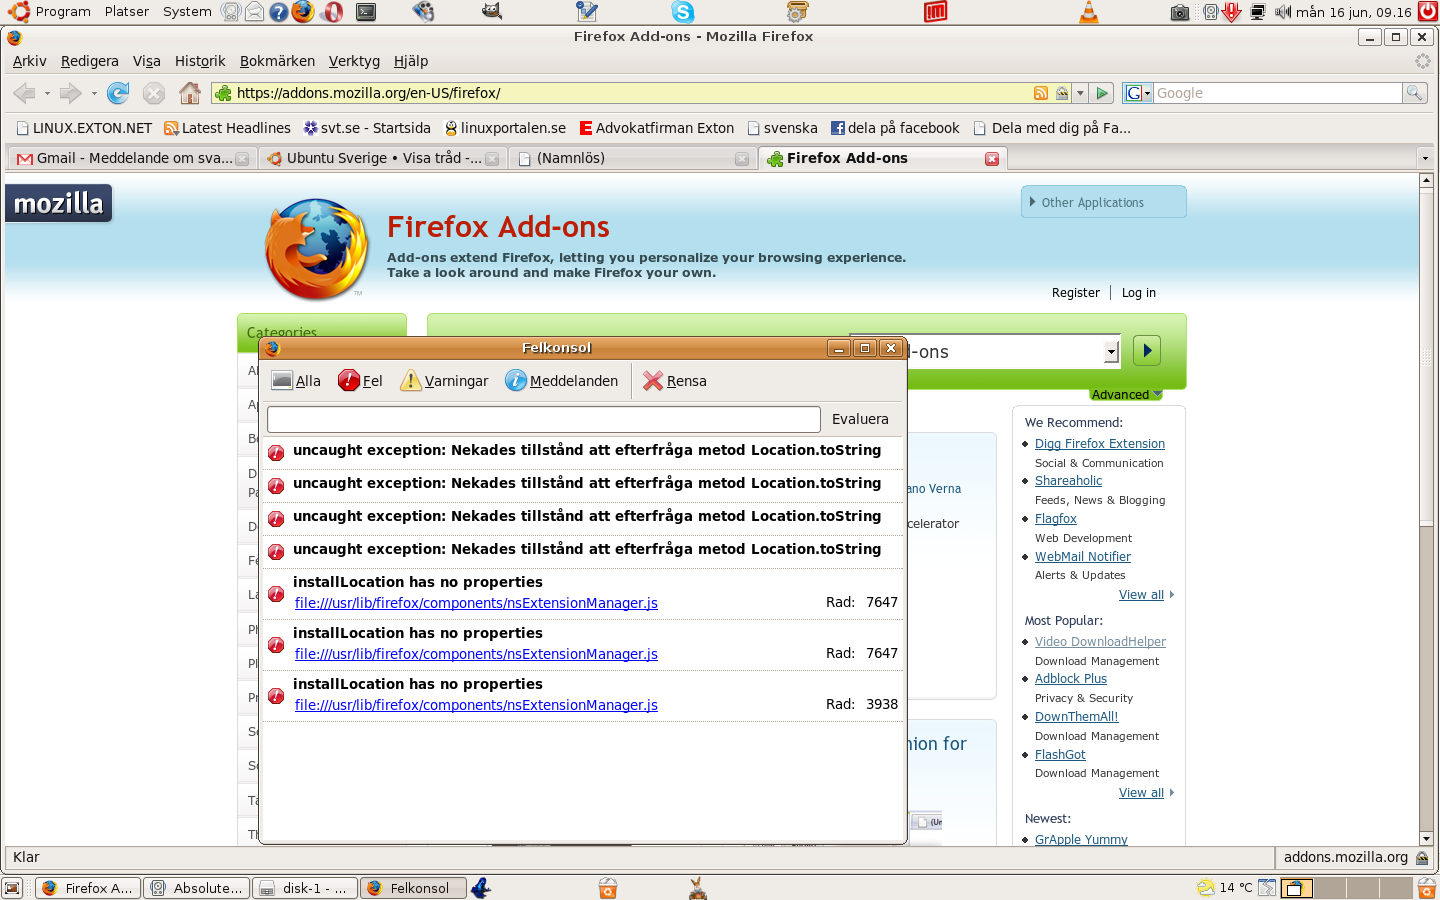Open the Arkiv menu
Image resolution: width=1440 pixels, height=900 pixels.
point(30,61)
